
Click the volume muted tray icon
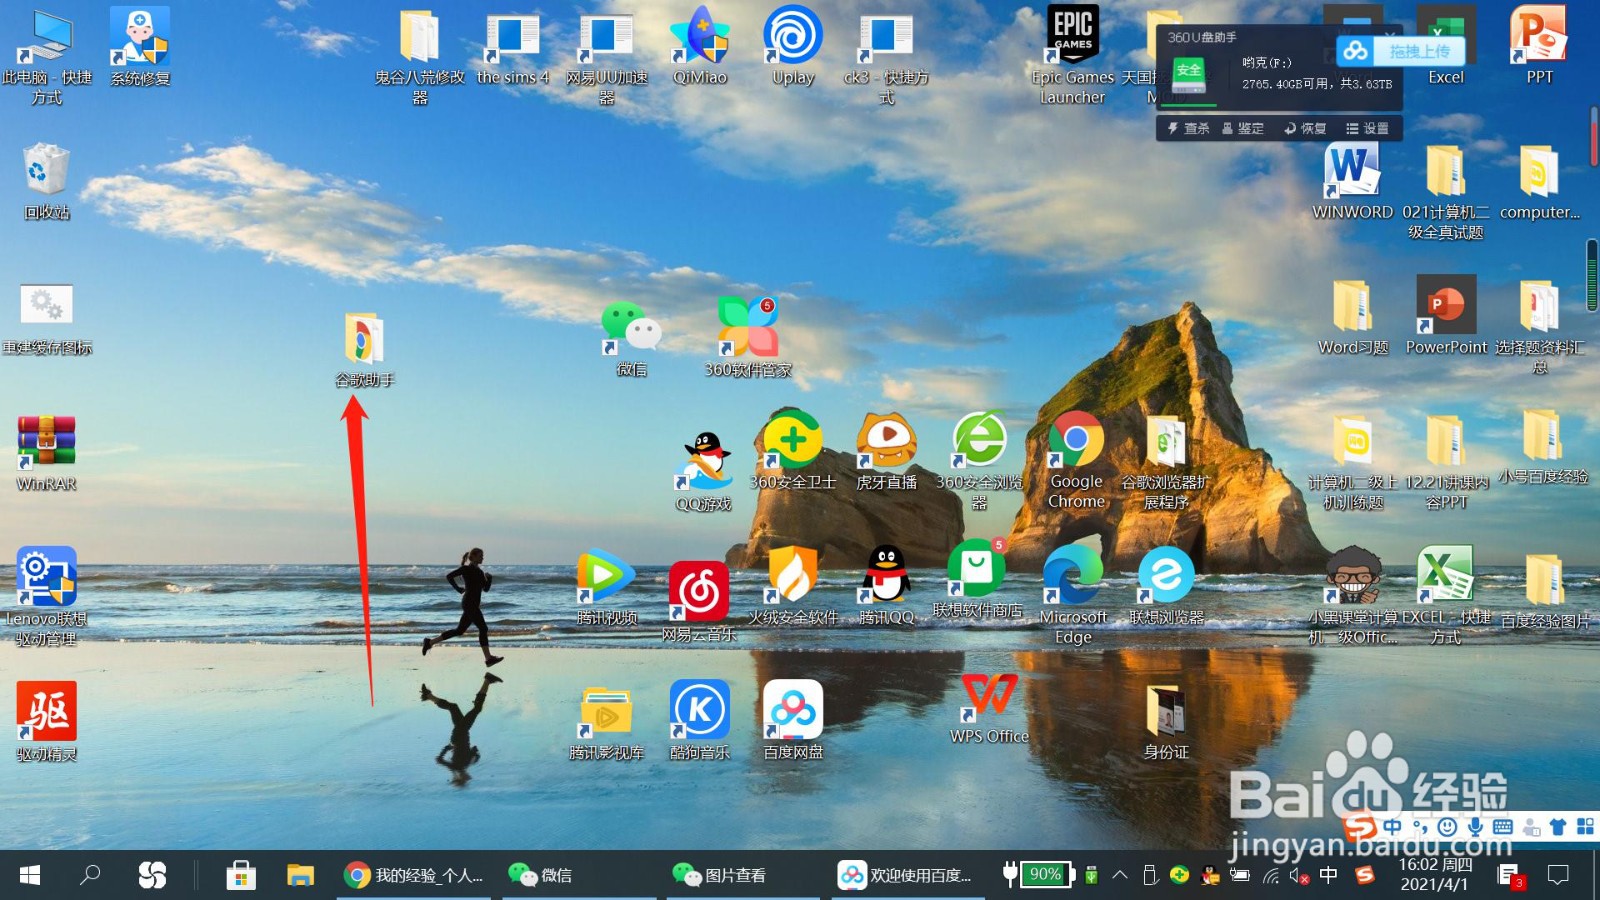[x=1299, y=875]
